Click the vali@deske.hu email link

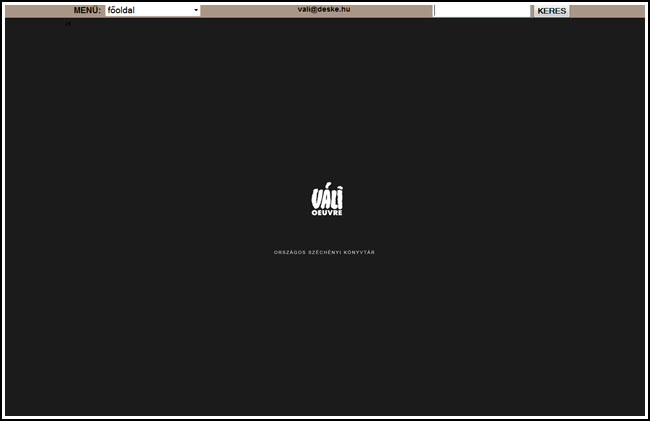click(x=324, y=9)
